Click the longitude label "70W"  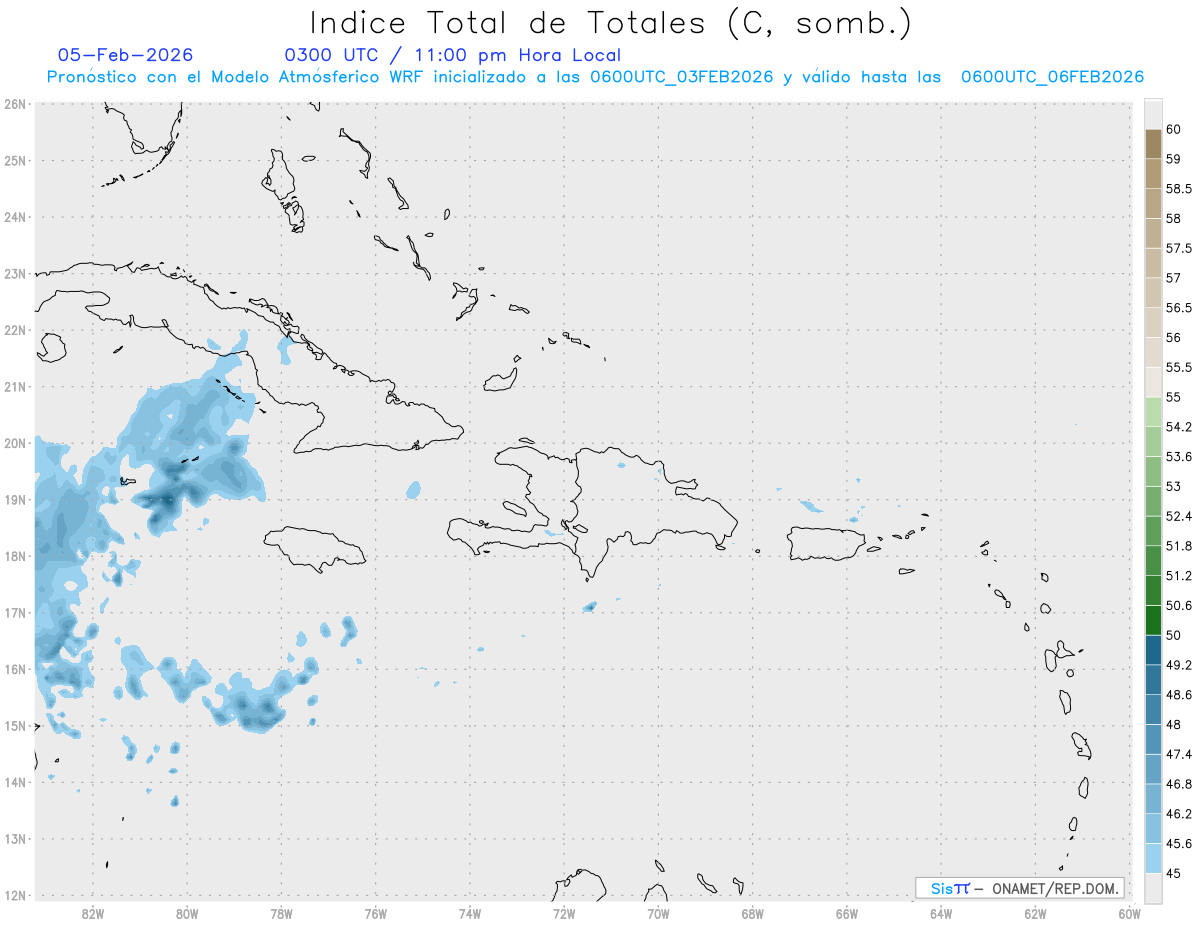(x=658, y=914)
